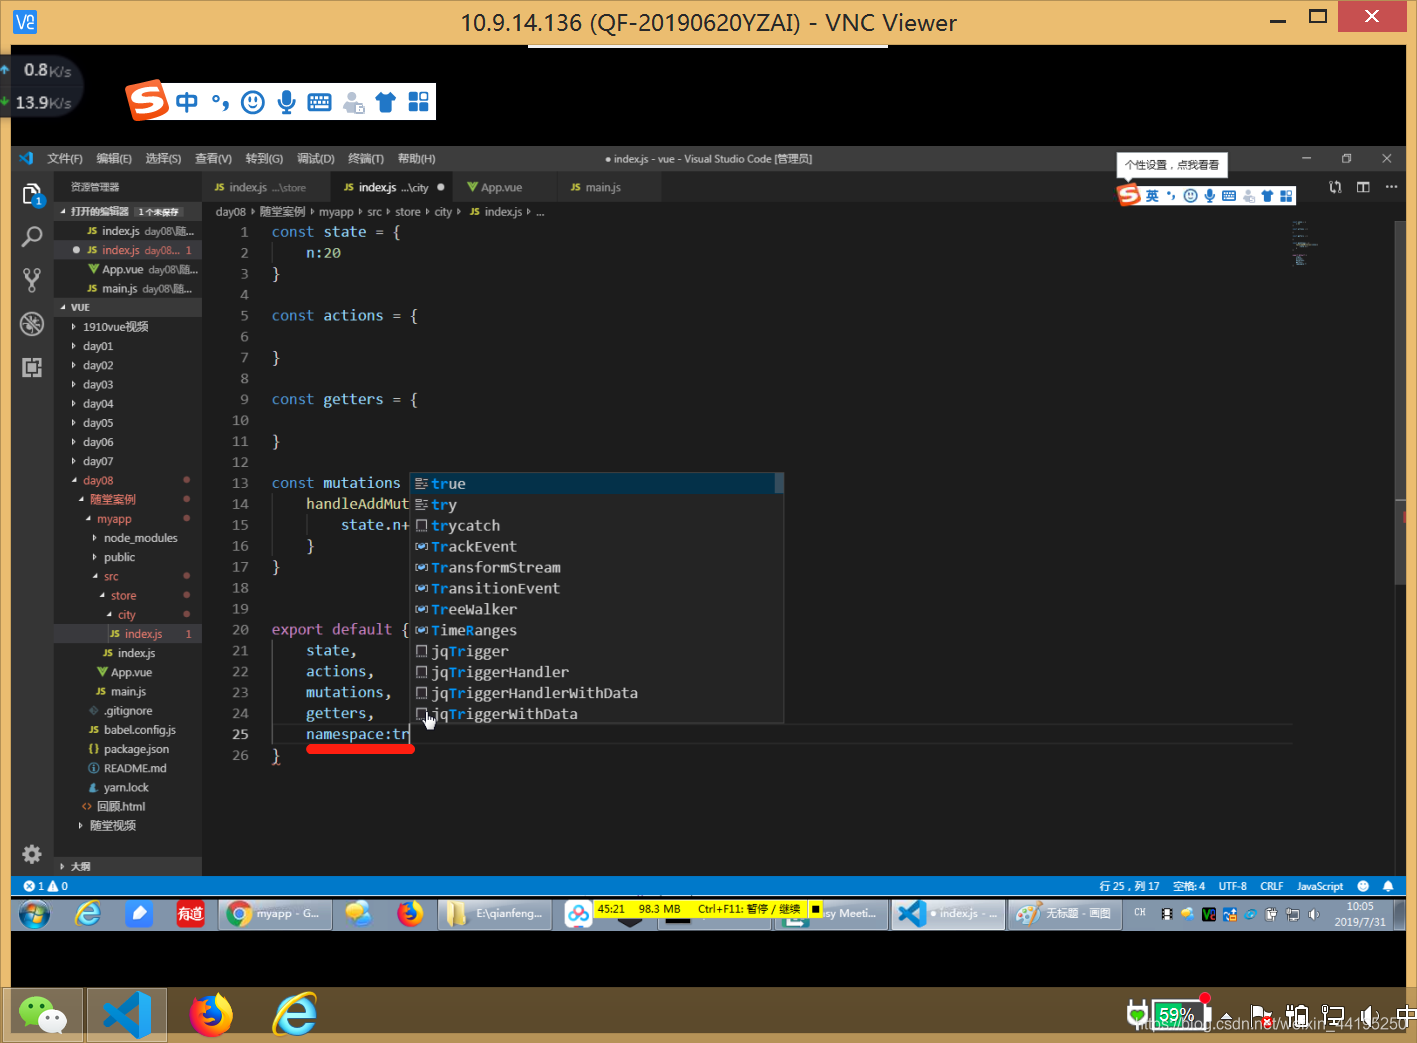
Task: Click the Sogou keyboard icon on top IME bar
Action: point(320,101)
